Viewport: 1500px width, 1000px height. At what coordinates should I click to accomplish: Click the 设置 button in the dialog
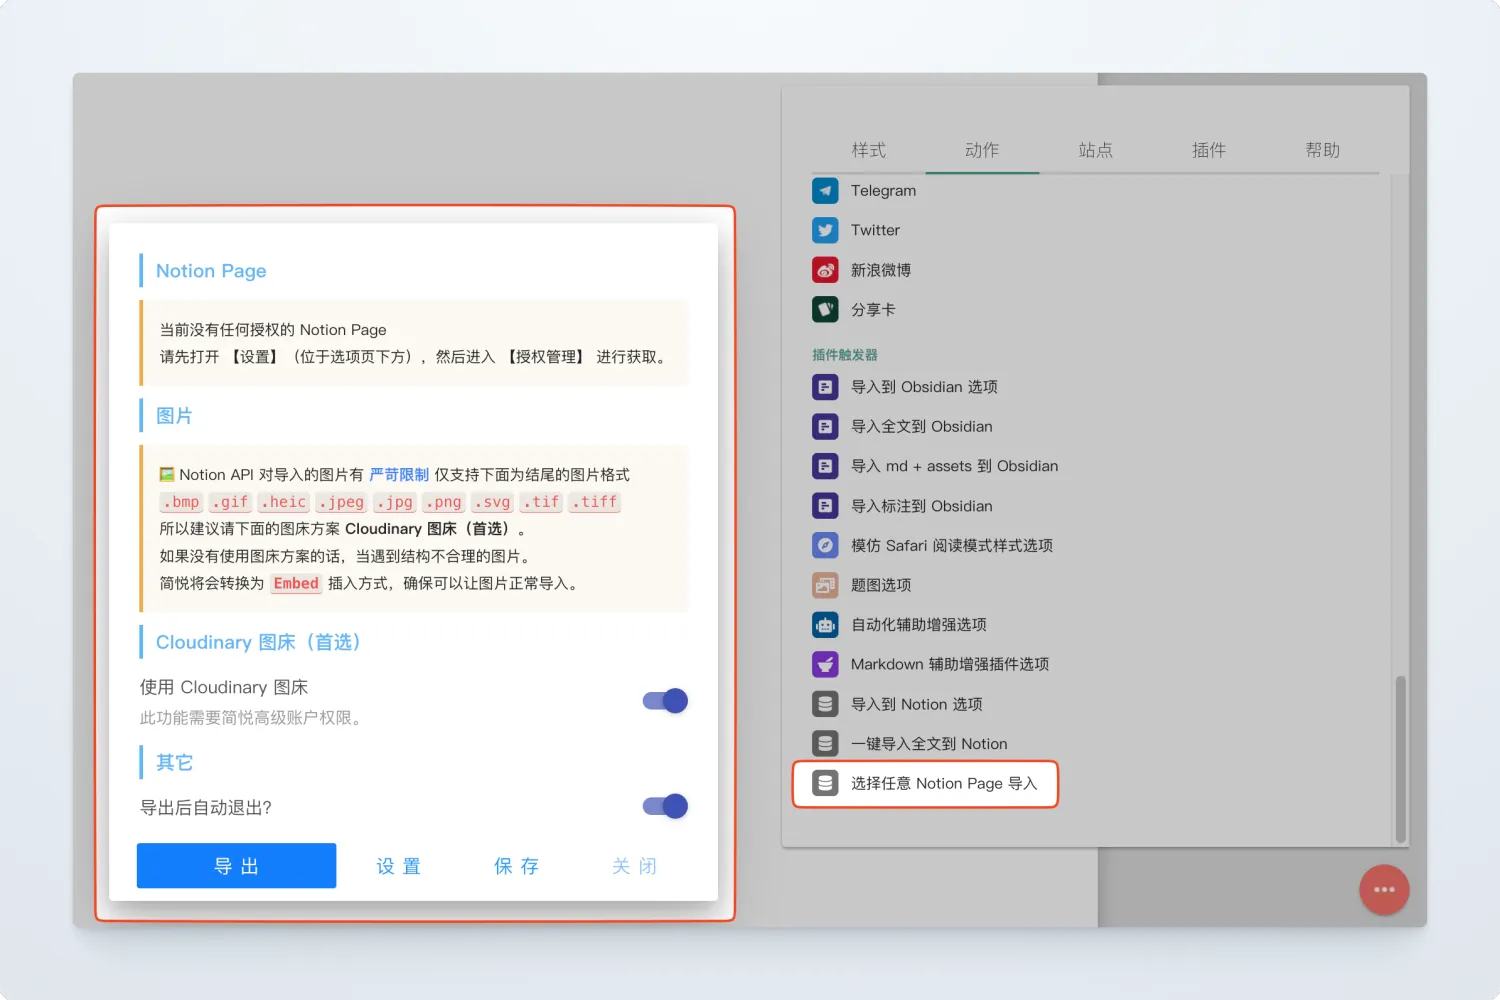click(x=398, y=866)
